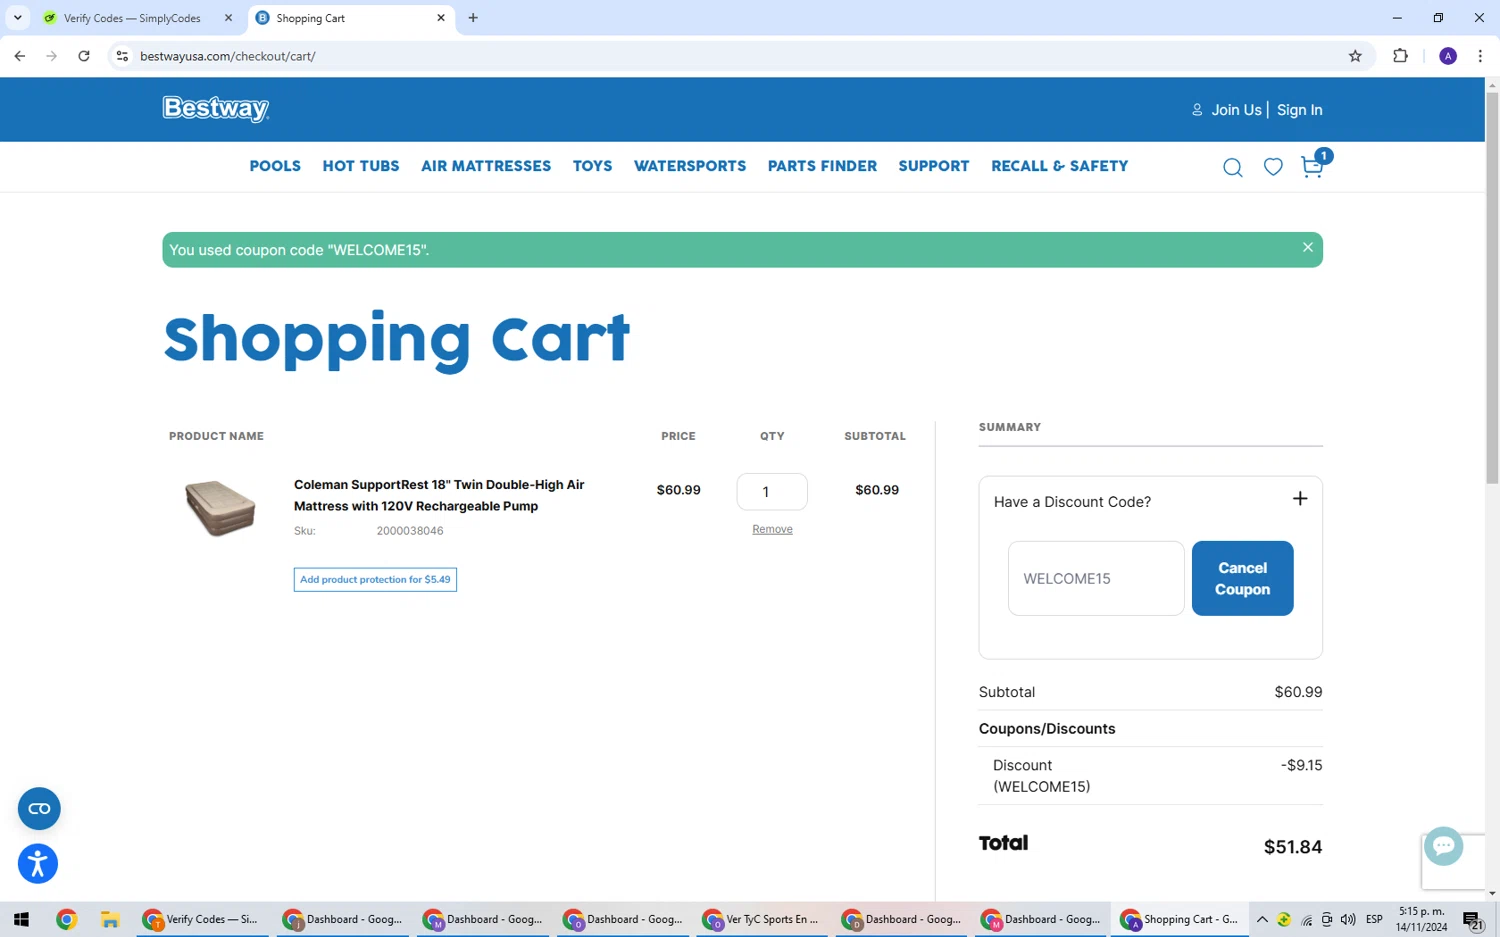Viewport: 1500px width, 937px height.
Task: Click the Total amount $51.84
Action: click(1293, 847)
